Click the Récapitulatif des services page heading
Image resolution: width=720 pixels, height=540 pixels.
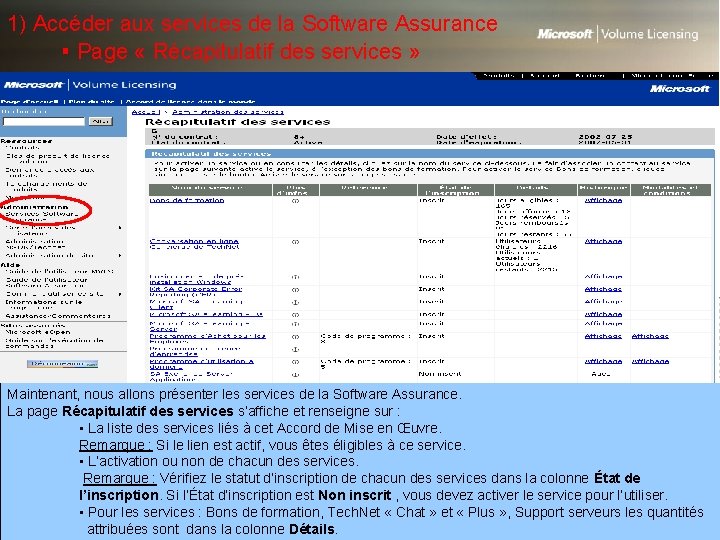point(237,122)
